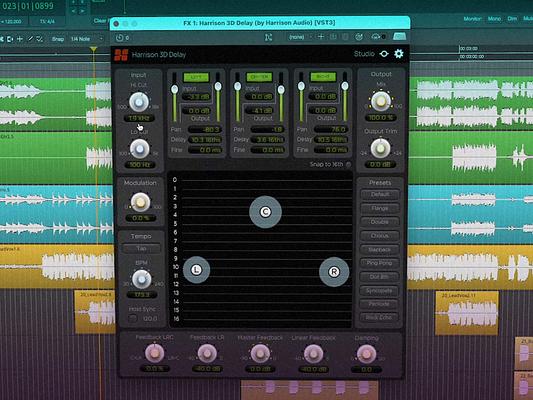This screenshot has height=400, width=533.
Task: Click the Master Feedback knob
Action: coord(260,353)
